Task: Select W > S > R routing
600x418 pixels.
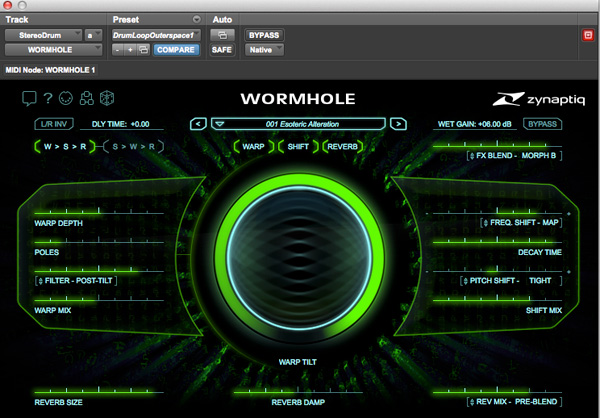Action: click(65, 147)
